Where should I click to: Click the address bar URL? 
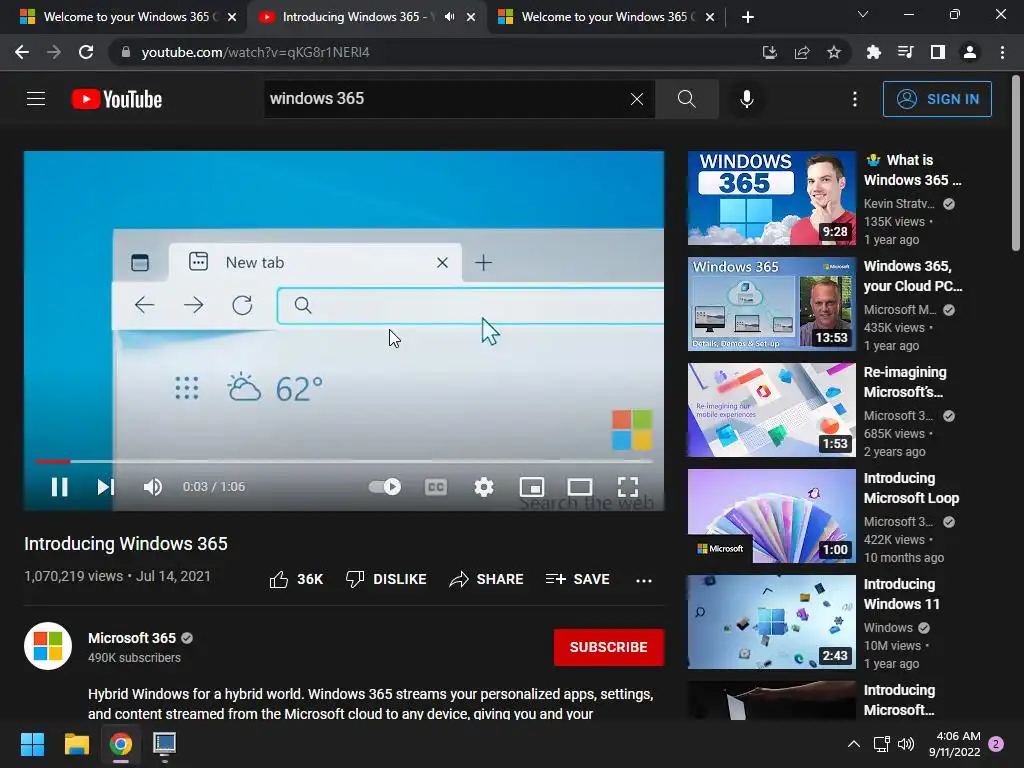[x=255, y=52]
